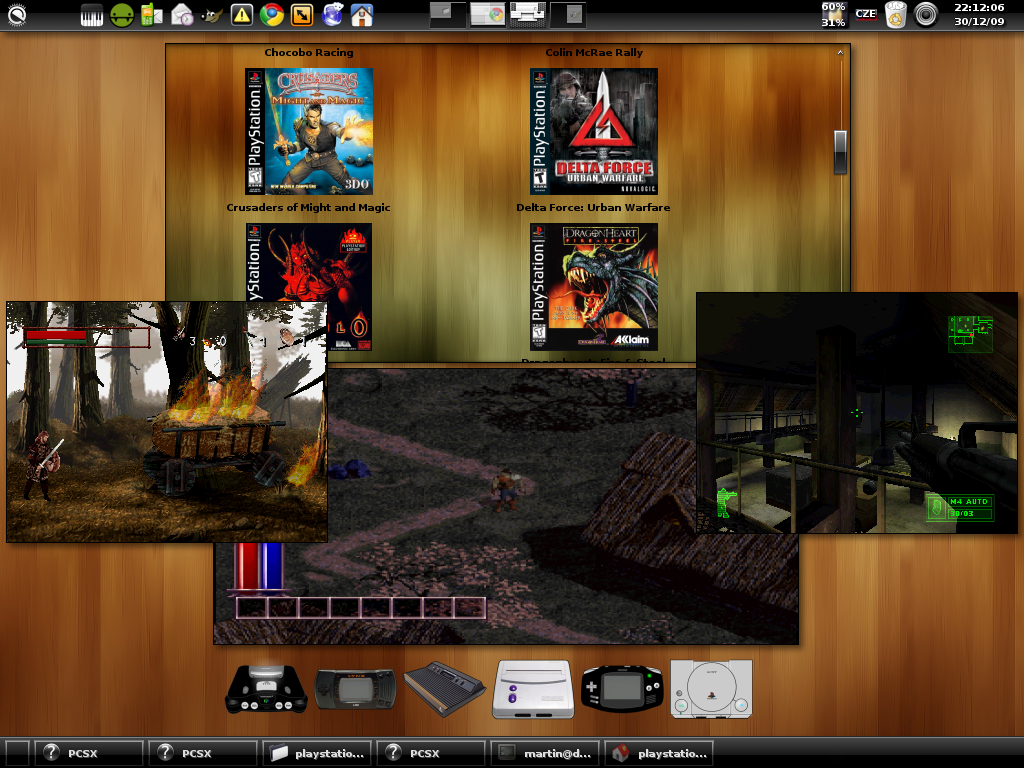Select the Super Nintendo console icon

(533, 689)
